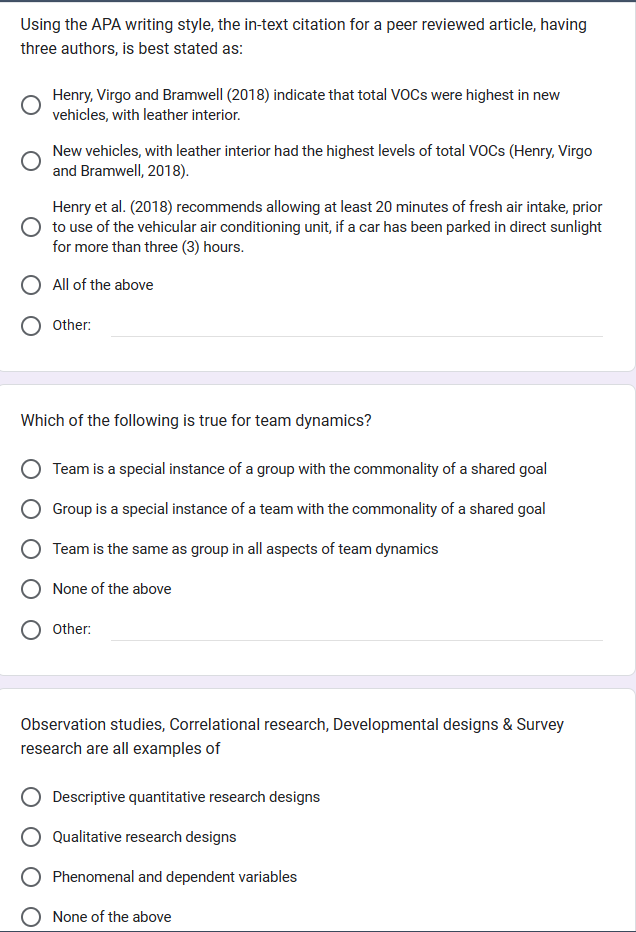Click Other text field in APA question

[357, 326]
